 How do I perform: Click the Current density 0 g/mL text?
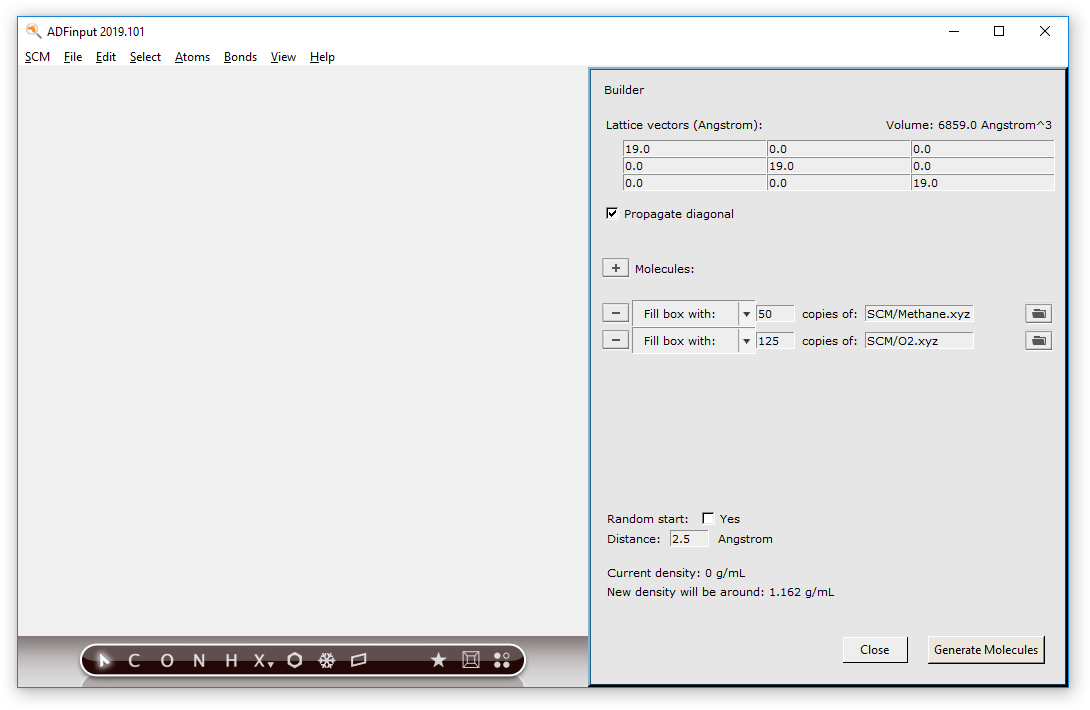pos(676,573)
